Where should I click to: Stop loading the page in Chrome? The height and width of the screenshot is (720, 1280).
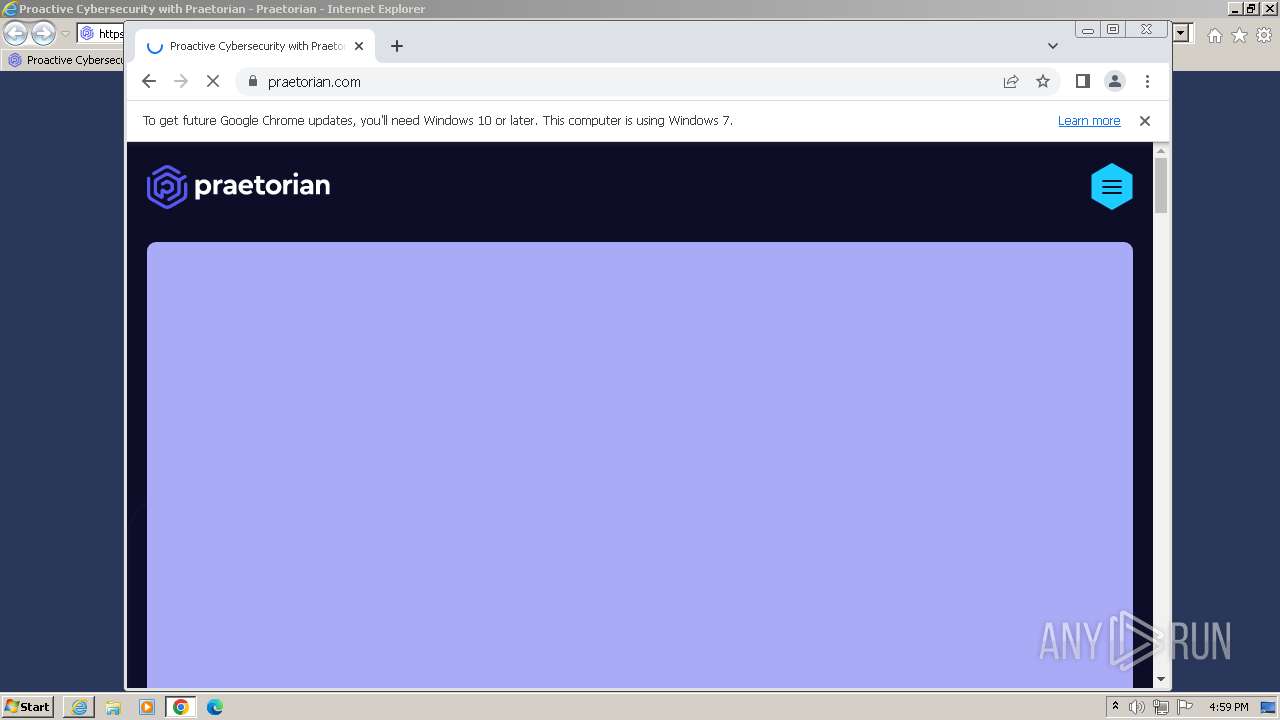(x=213, y=82)
